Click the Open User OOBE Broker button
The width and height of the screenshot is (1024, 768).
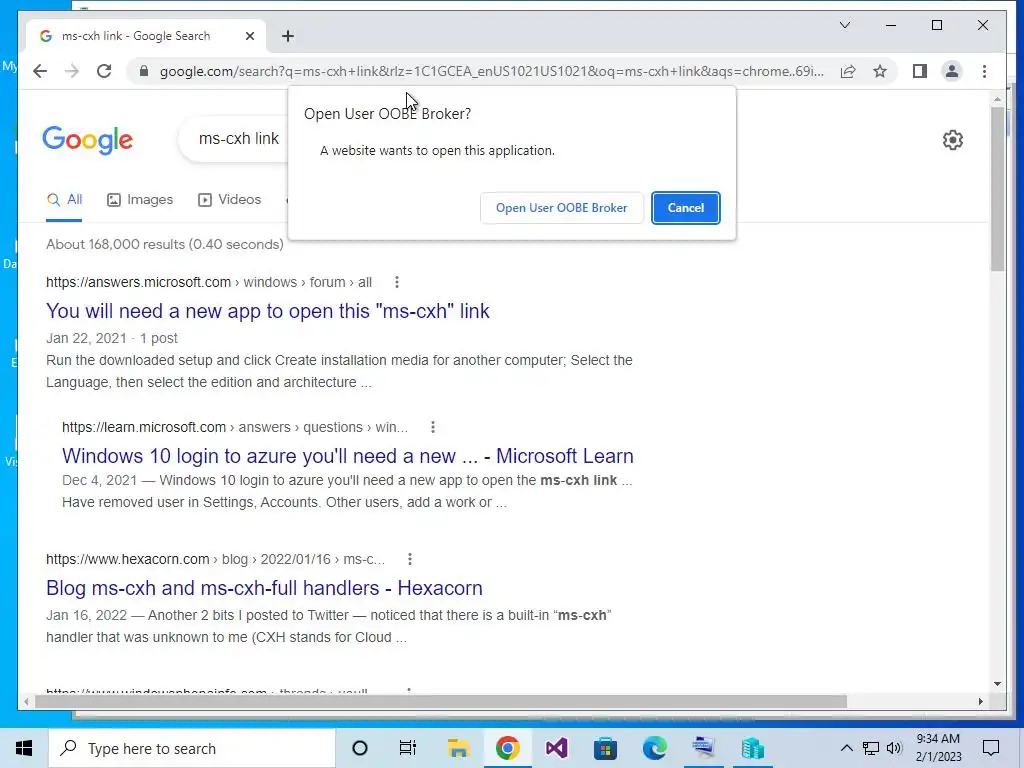[x=562, y=208]
